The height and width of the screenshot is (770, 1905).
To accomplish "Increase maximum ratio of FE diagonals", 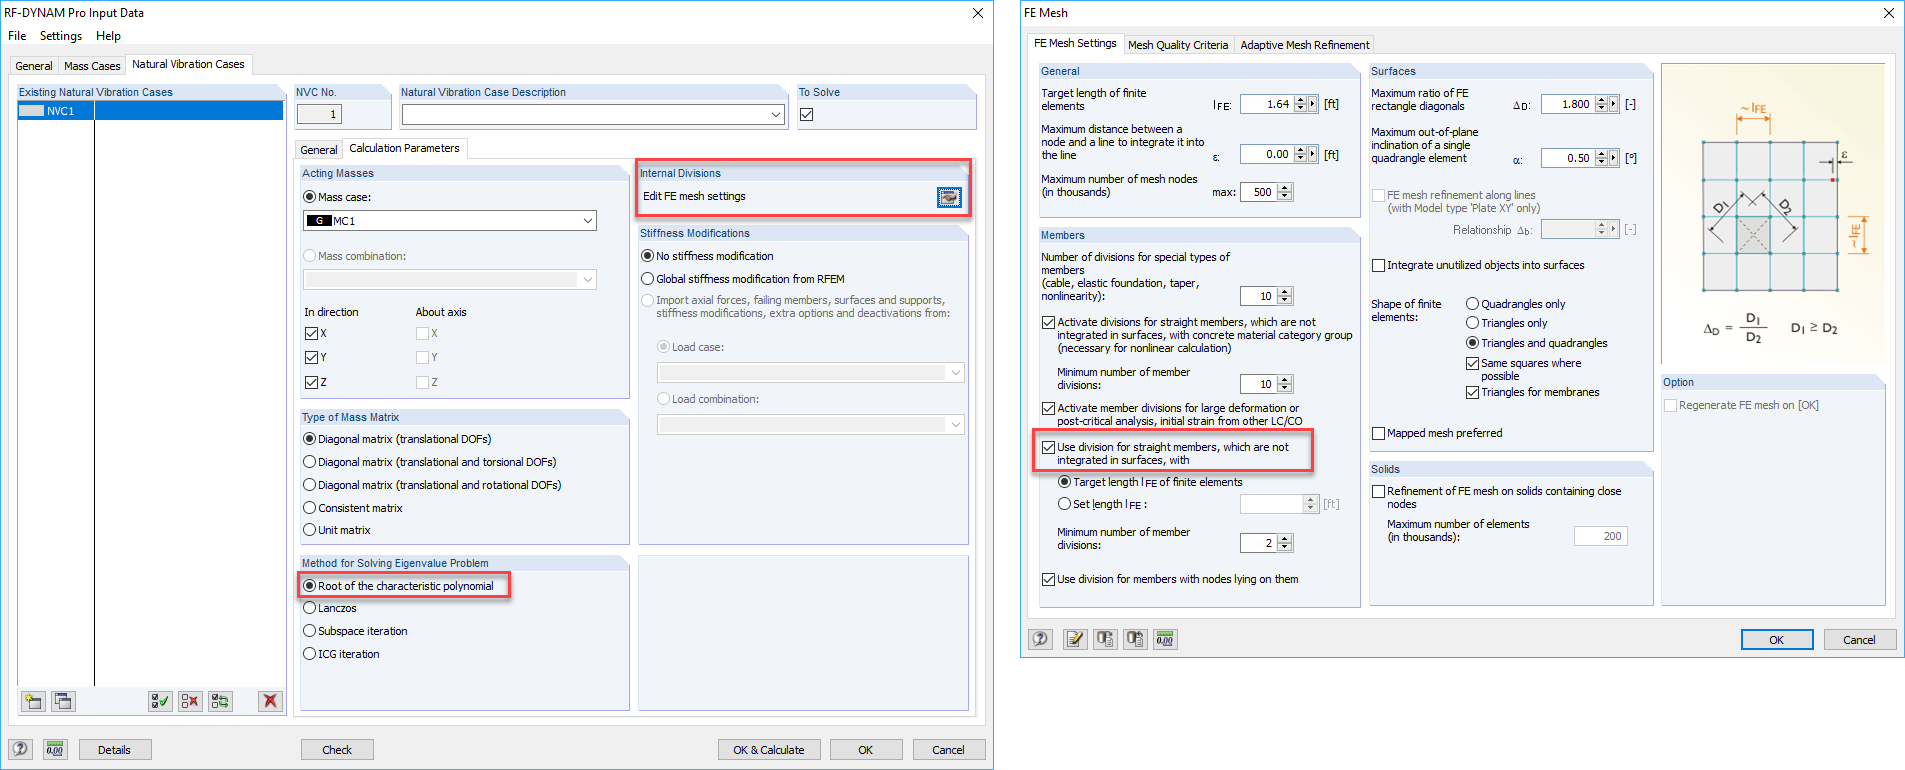I will 1601,100.
